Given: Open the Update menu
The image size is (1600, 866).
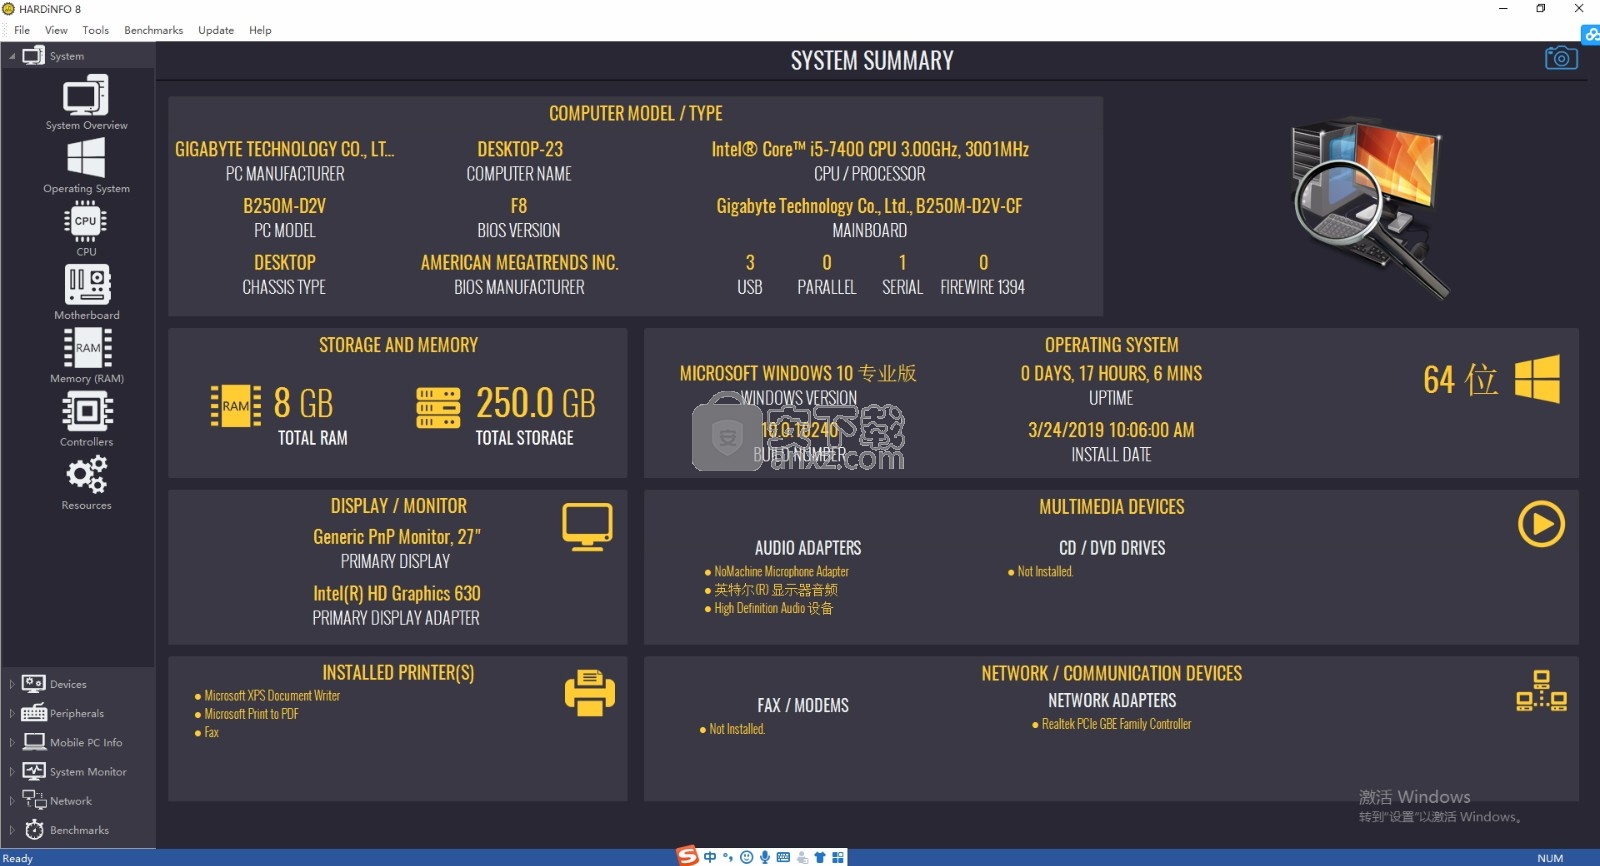Looking at the screenshot, I should pos(216,30).
